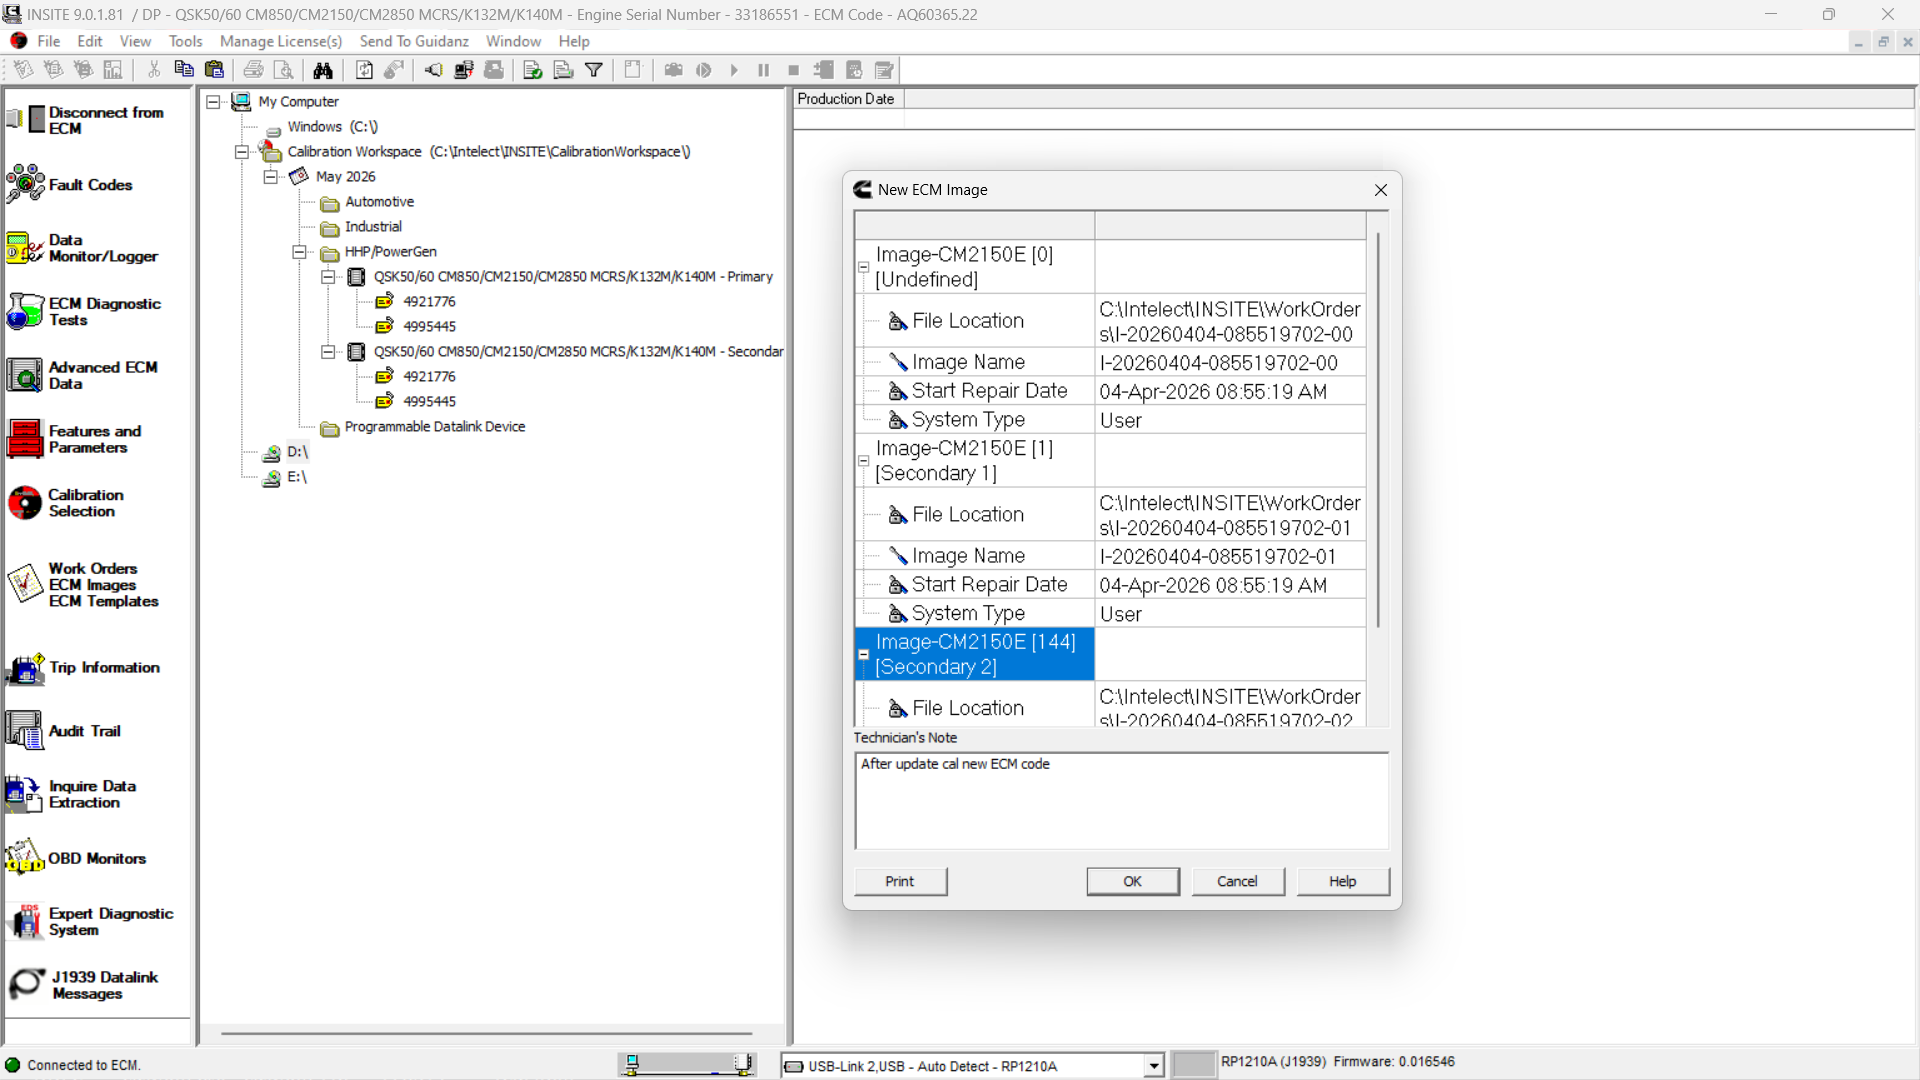Open ECM Diagnostic Tests in sidebar
Image resolution: width=1920 pixels, height=1080 pixels.
(84, 312)
